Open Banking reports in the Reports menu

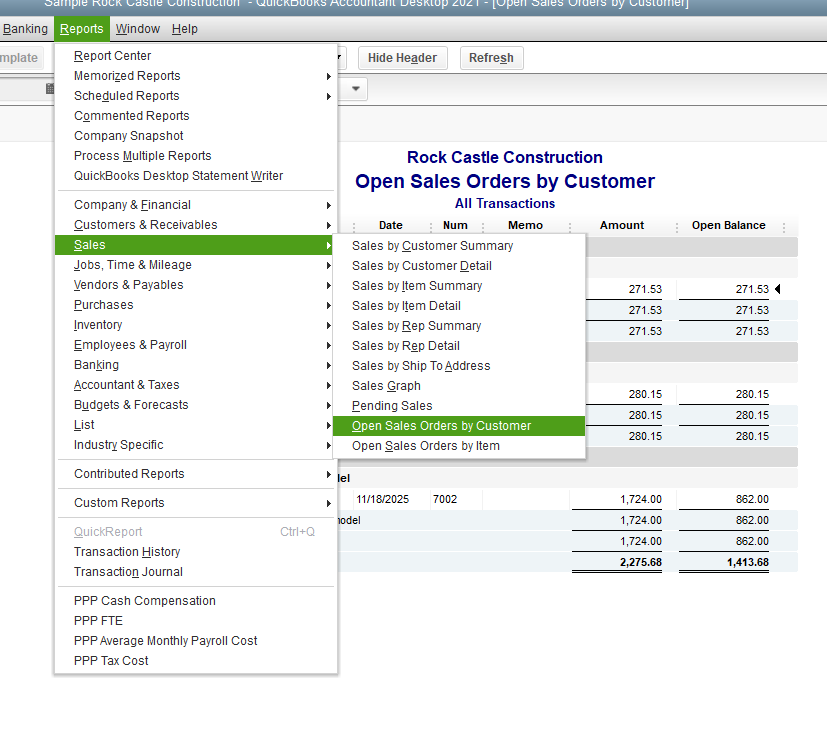(x=196, y=365)
